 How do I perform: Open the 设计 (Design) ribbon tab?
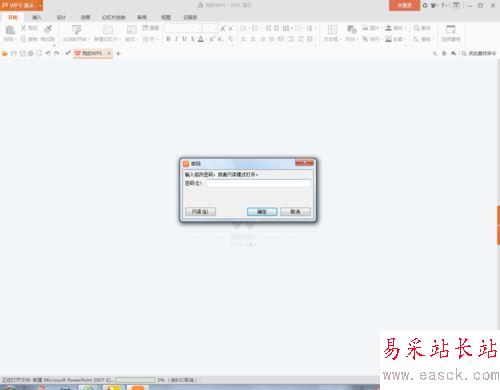(61, 17)
